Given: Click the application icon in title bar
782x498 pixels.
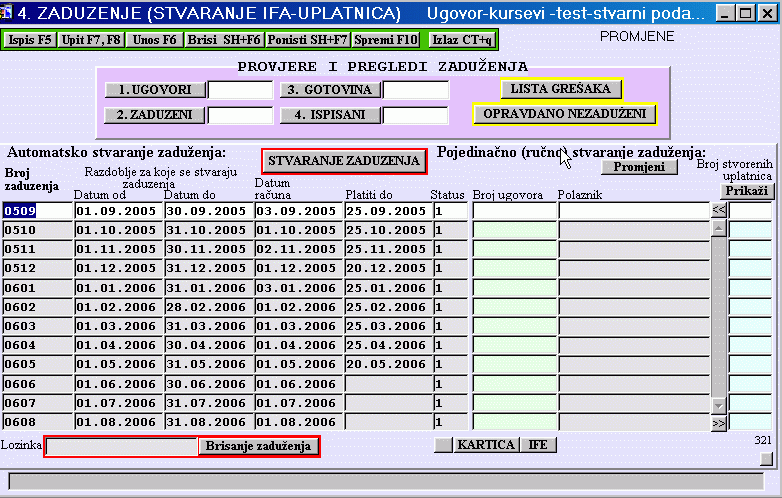Looking at the screenshot, I should [6, 12].
